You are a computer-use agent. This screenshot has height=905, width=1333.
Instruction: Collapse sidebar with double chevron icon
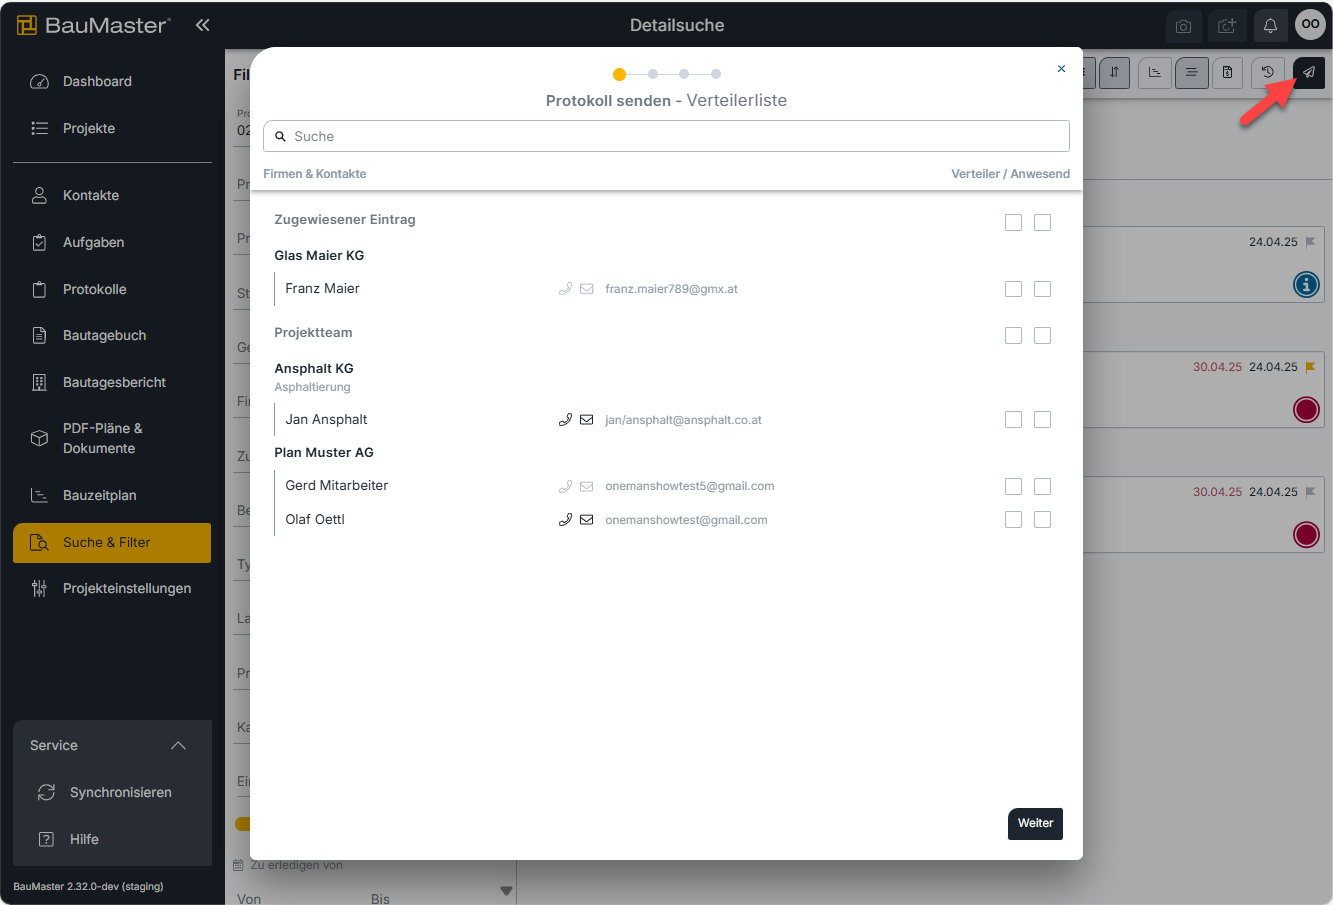coord(202,25)
